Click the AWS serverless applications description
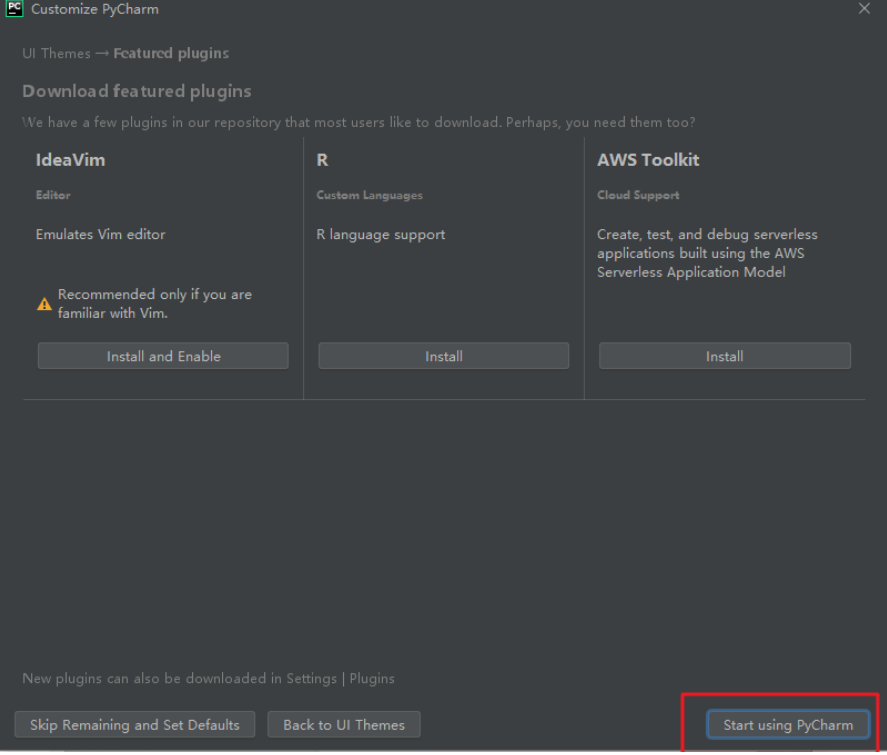The height and width of the screenshot is (755, 887). click(707, 253)
